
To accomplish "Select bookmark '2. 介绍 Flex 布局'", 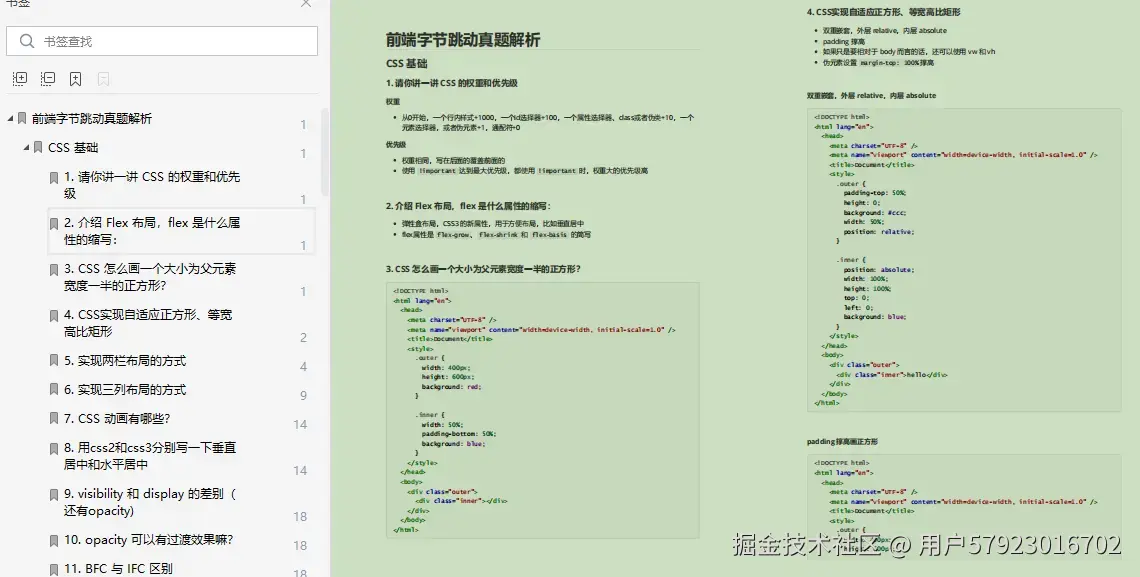I will click(152, 231).
